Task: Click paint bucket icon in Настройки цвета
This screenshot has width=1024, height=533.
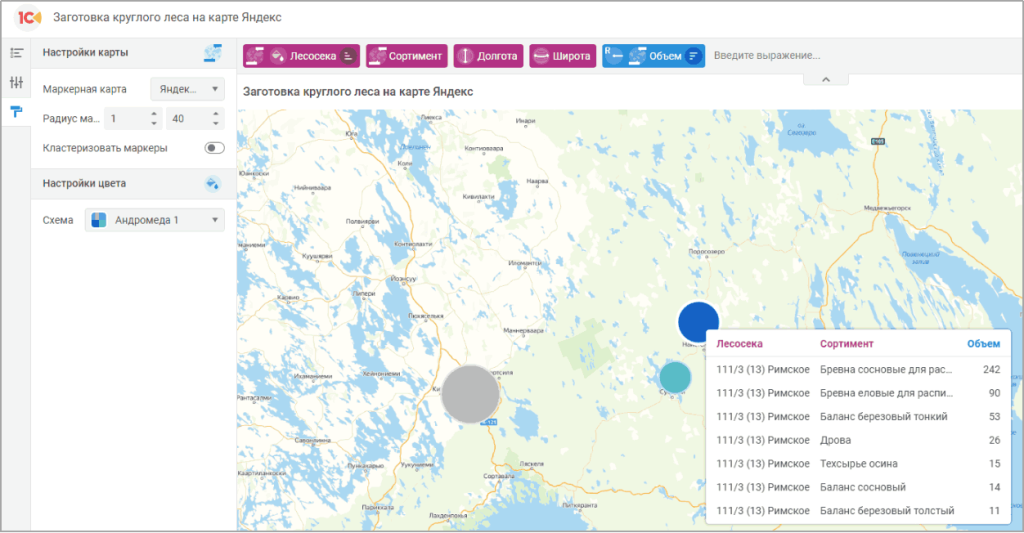Action: [212, 183]
